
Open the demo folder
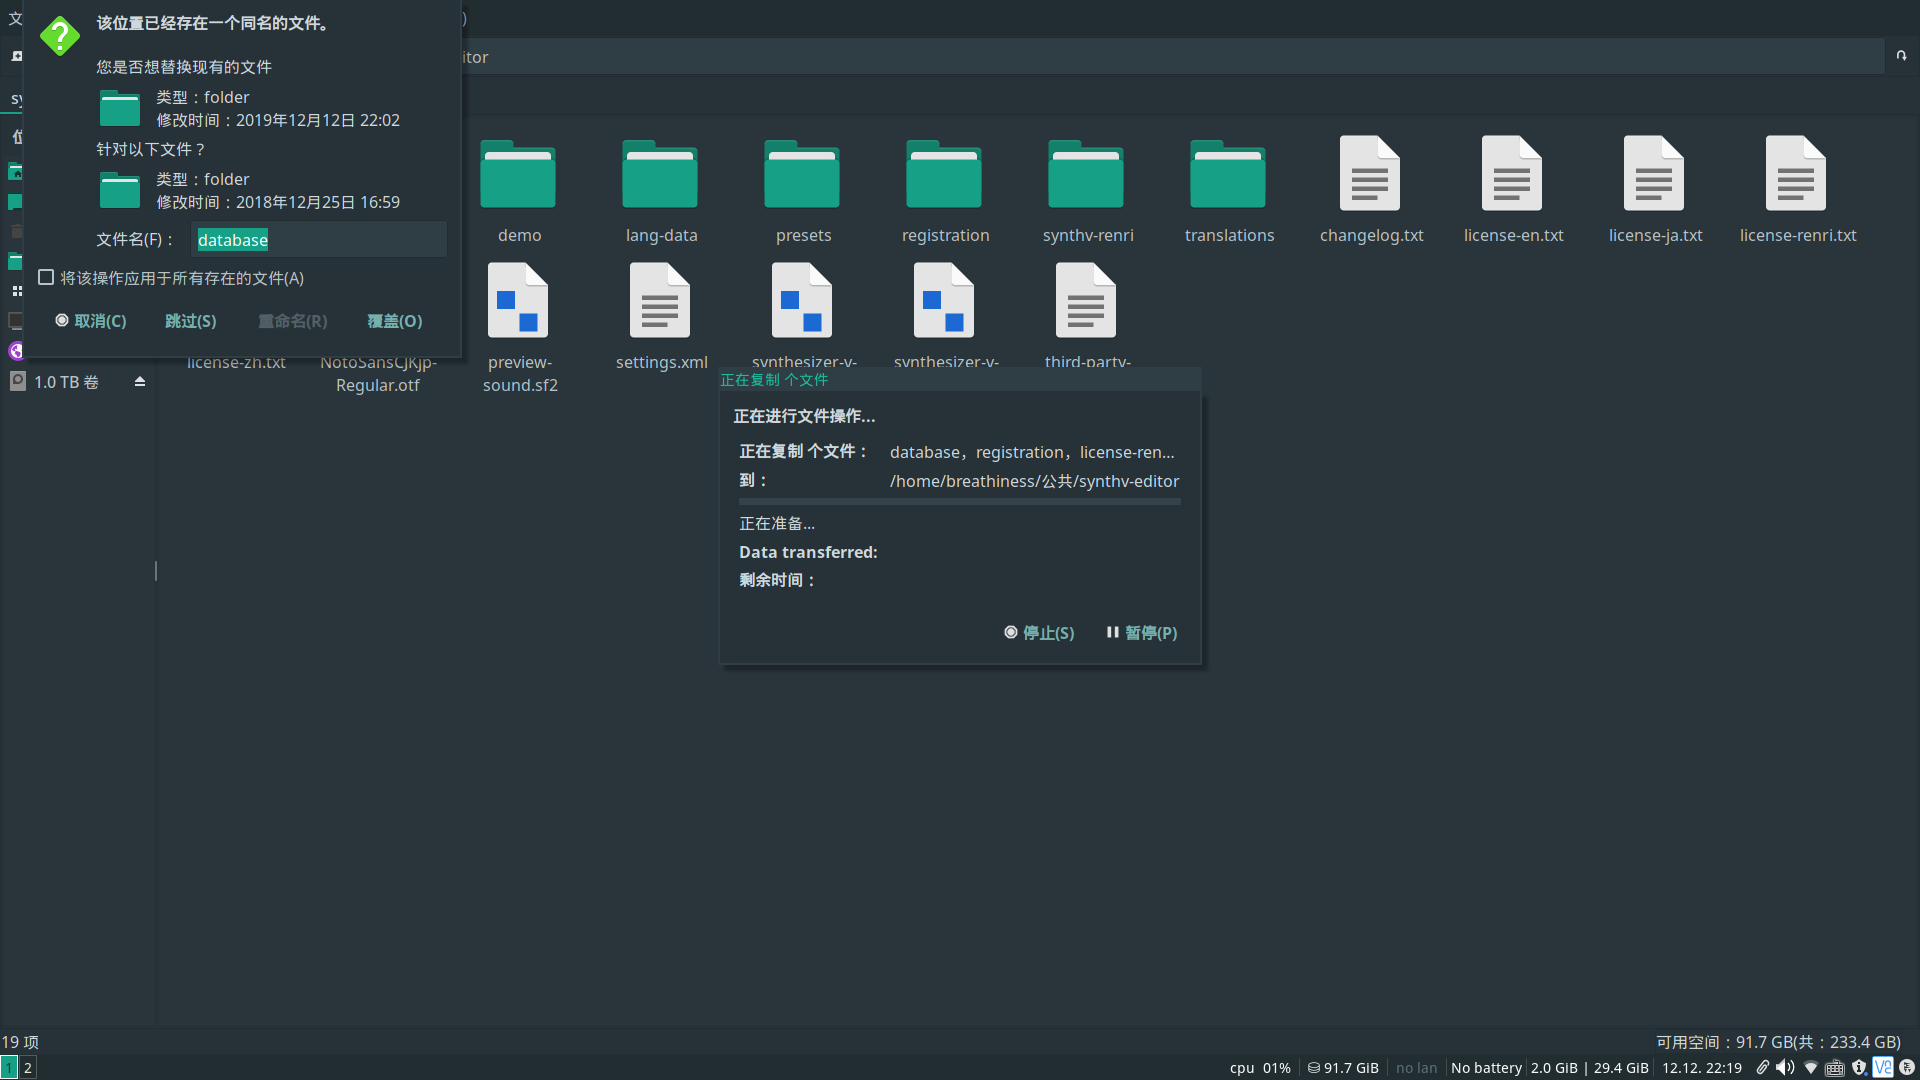[x=518, y=176]
